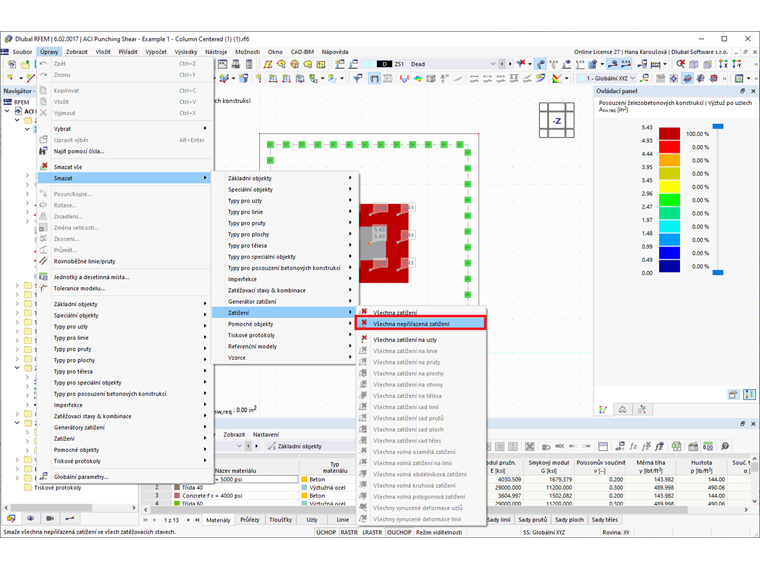Click the upper legend range slider handle
Image resolution: width=760 pixels, height=570 pixels.
click(x=718, y=127)
